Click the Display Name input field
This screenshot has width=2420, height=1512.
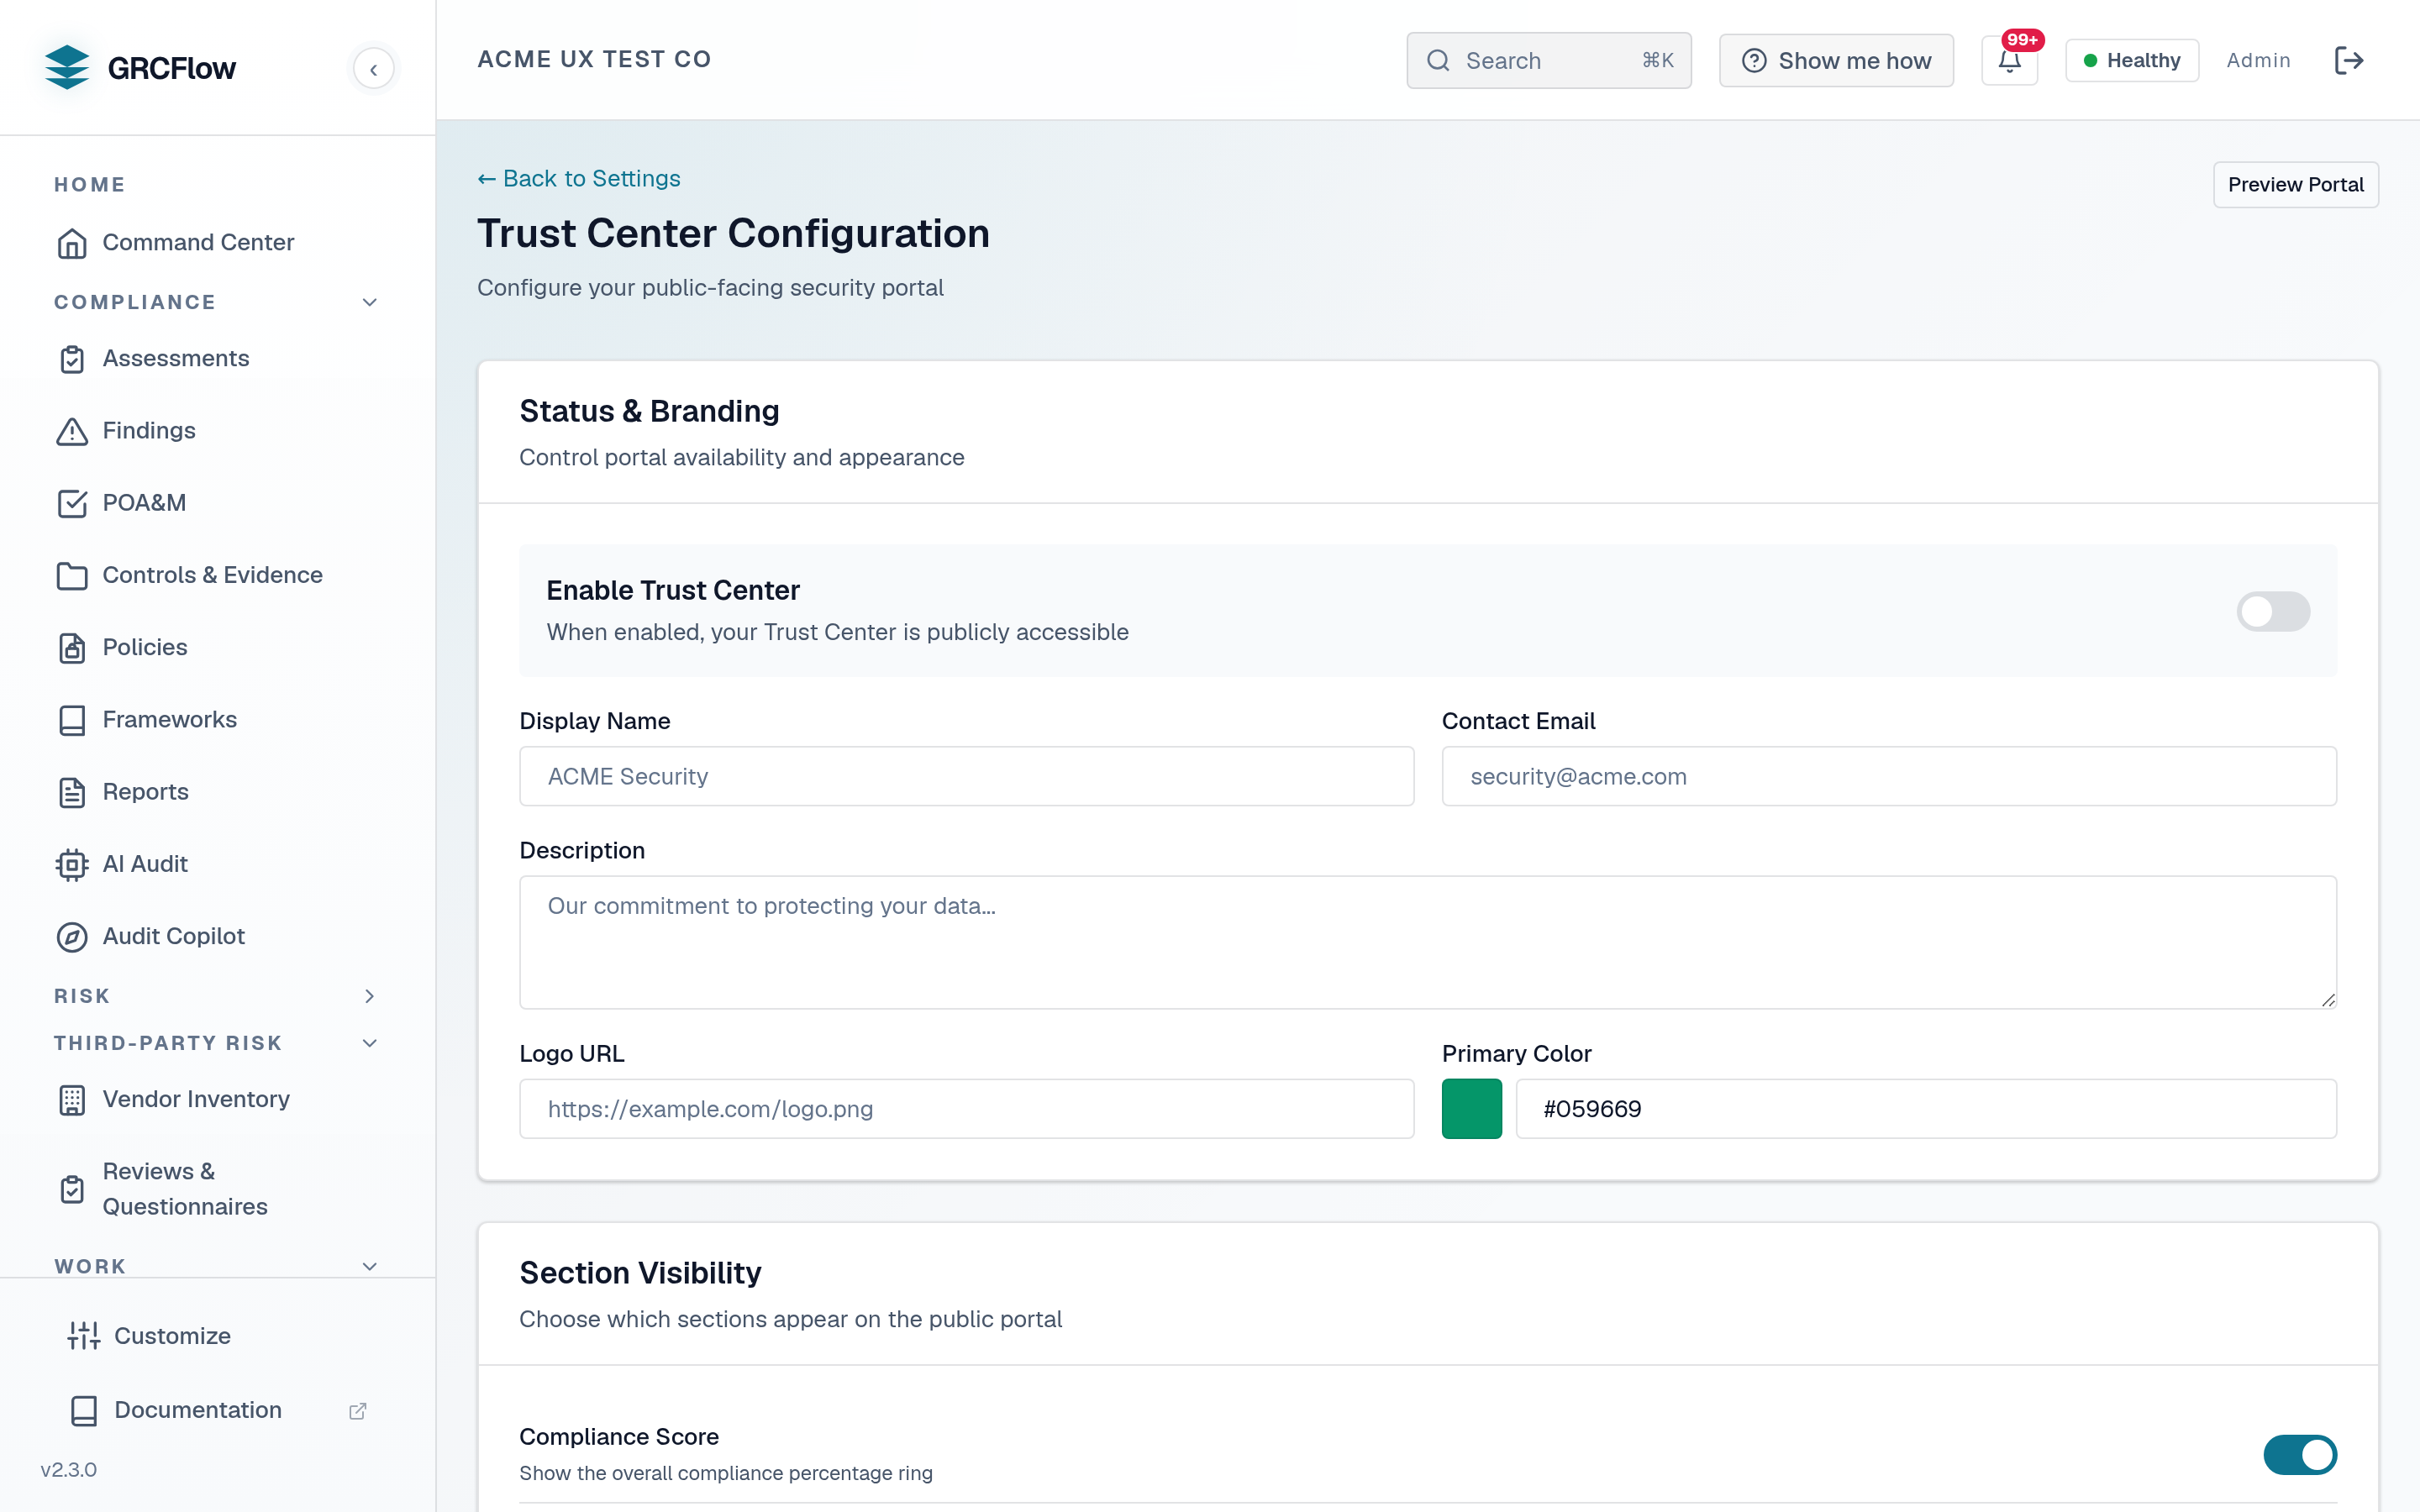[x=966, y=777]
